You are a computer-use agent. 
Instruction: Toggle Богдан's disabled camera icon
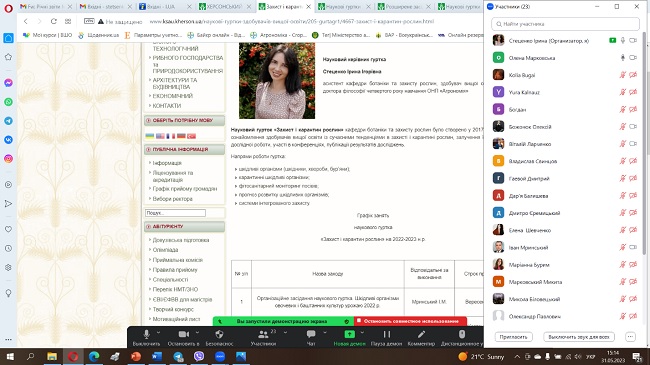click(x=633, y=110)
